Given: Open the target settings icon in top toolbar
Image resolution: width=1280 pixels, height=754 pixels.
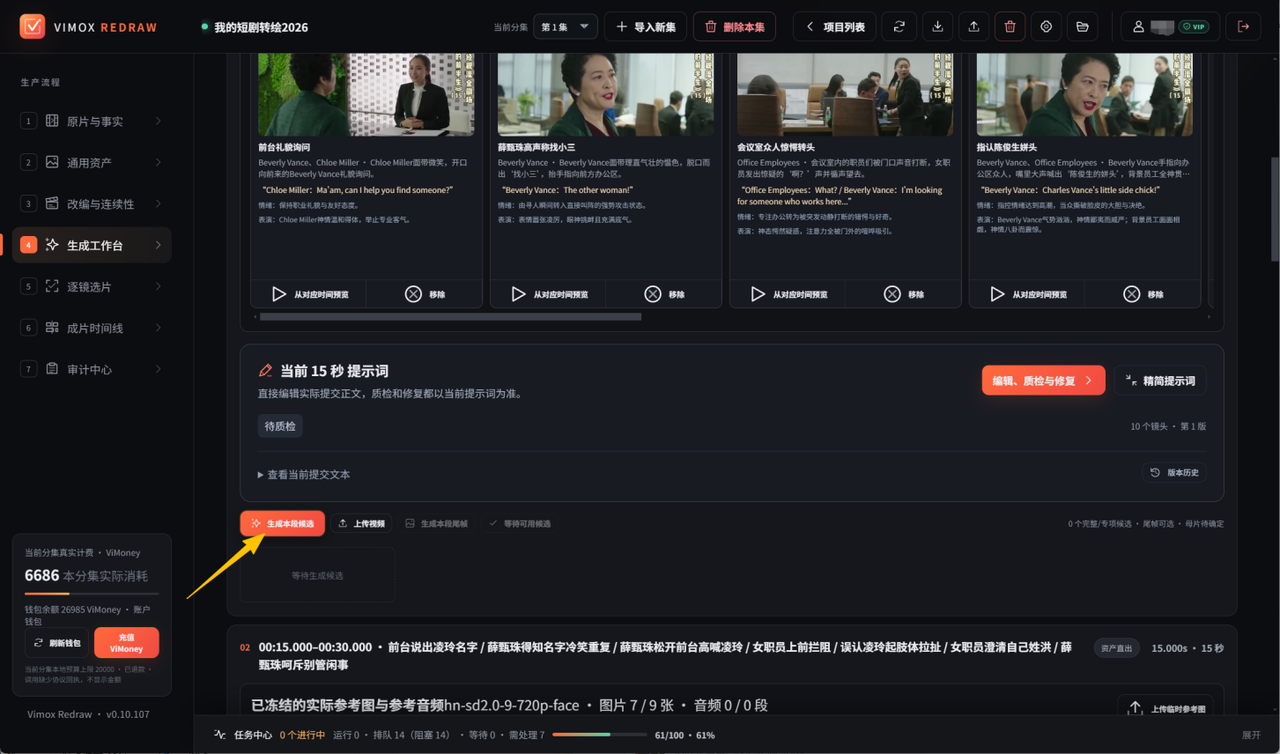Looking at the screenshot, I should 1046,27.
